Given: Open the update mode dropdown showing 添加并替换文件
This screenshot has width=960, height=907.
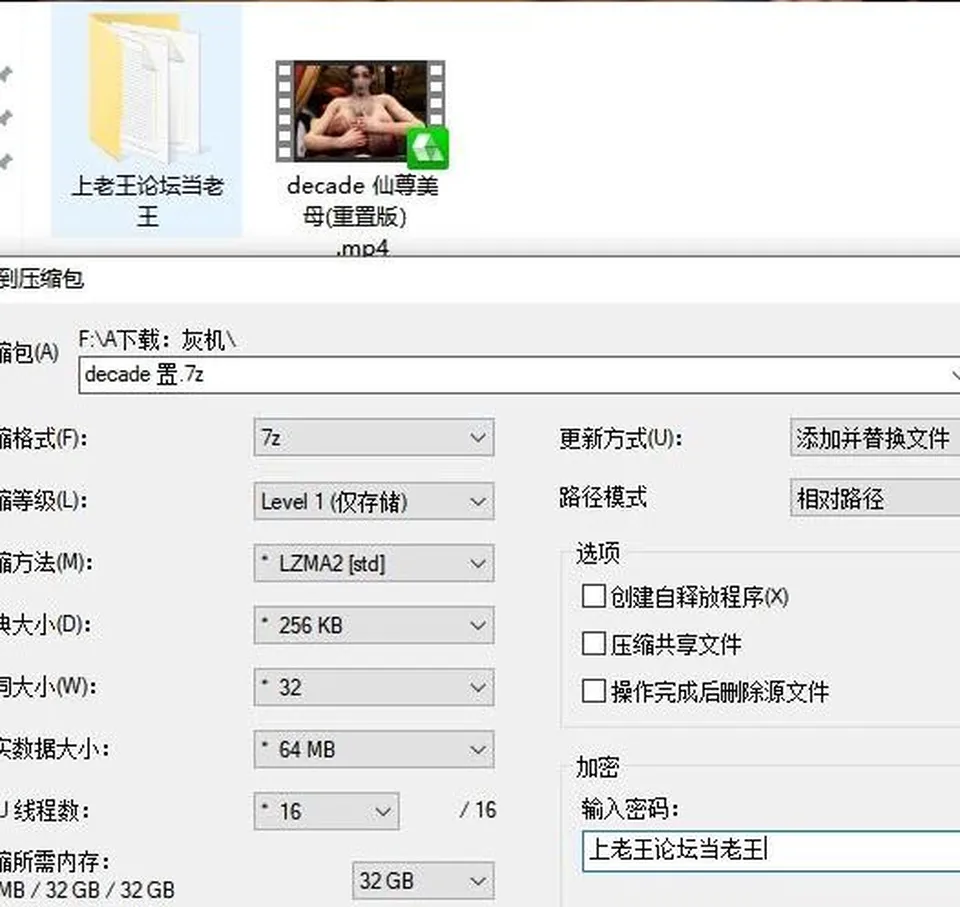Looking at the screenshot, I should coord(875,438).
